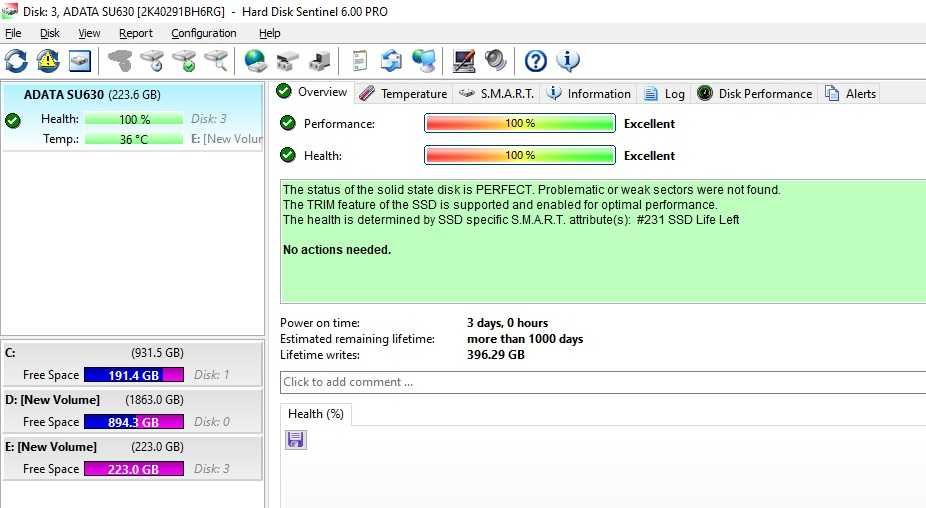This screenshot has width=926, height=508.
Task: Click the 'Disk: 0' label in D: row
Action: [211, 422]
